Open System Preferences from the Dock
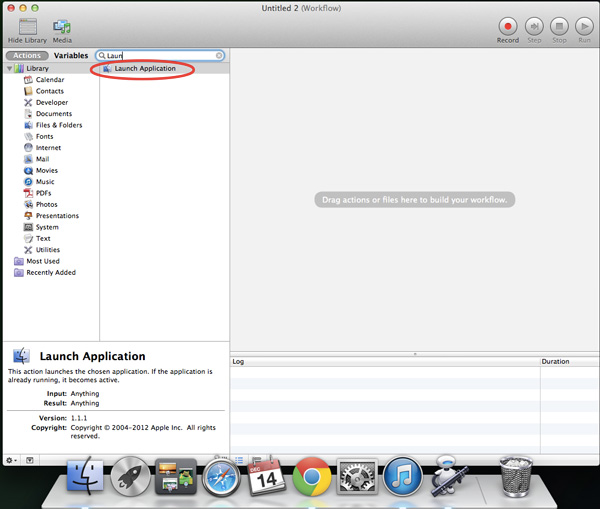The width and height of the screenshot is (600, 509). [x=357, y=477]
